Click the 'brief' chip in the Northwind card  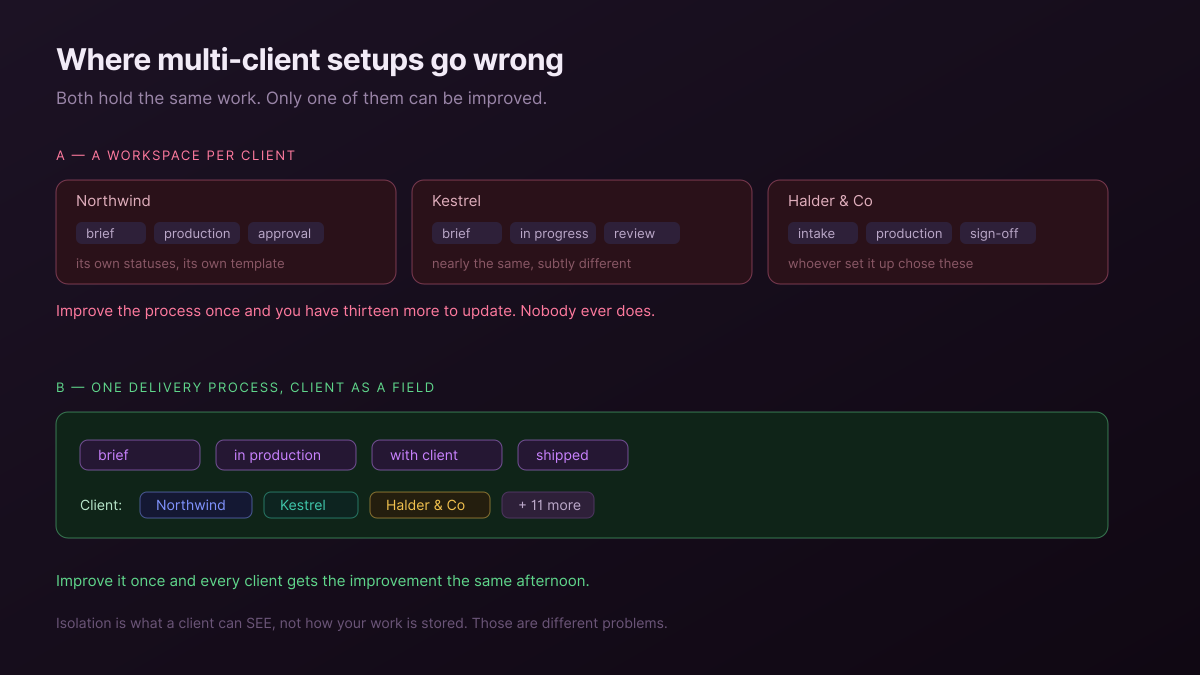pyautogui.click(x=111, y=233)
